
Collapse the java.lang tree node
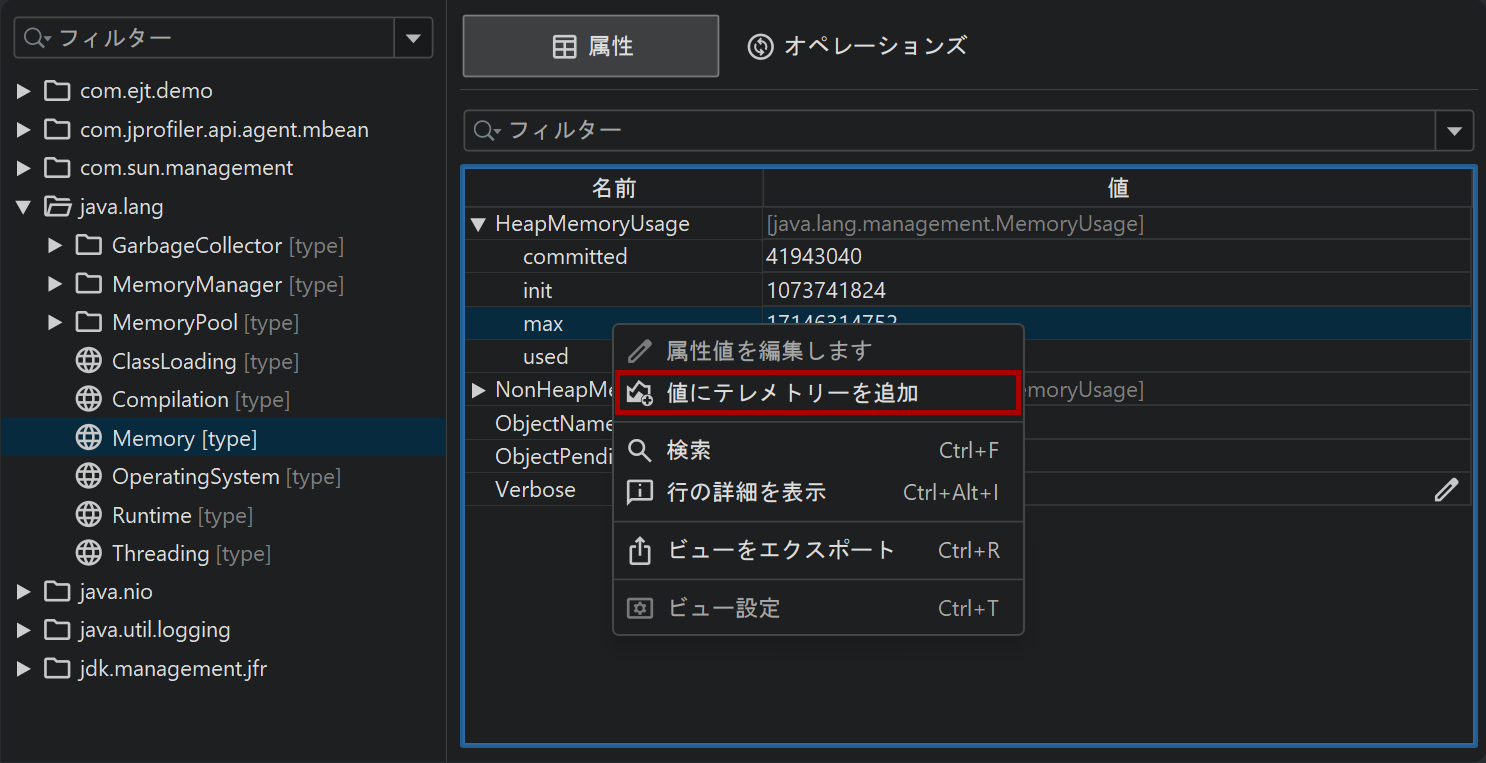[24, 207]
